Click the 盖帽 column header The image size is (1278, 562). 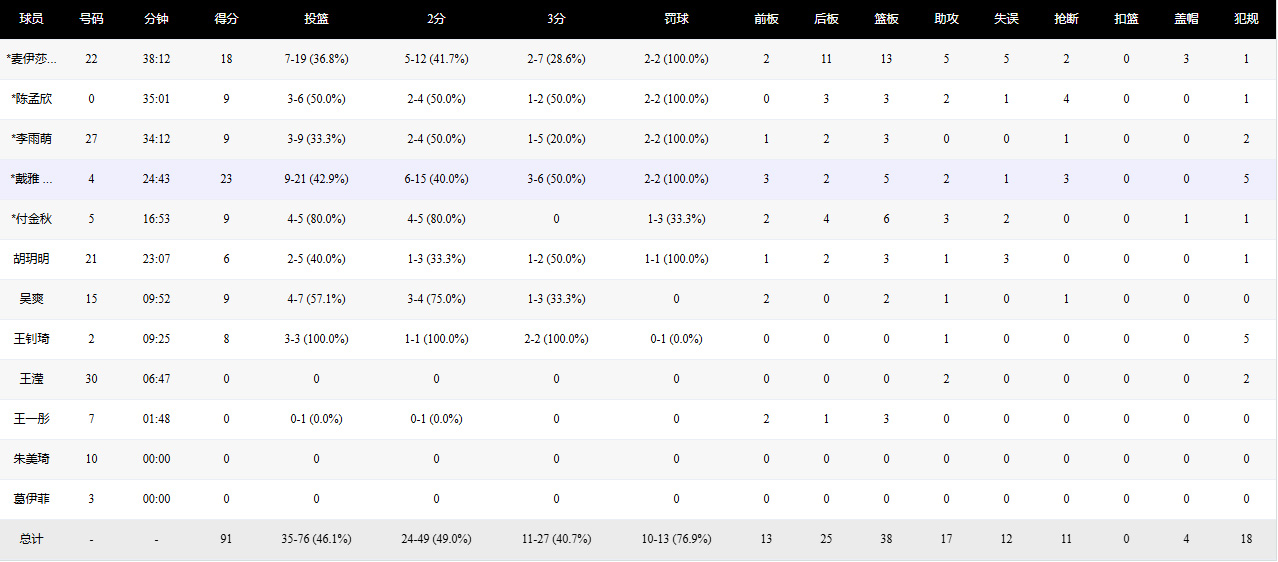pos(1186,19)
